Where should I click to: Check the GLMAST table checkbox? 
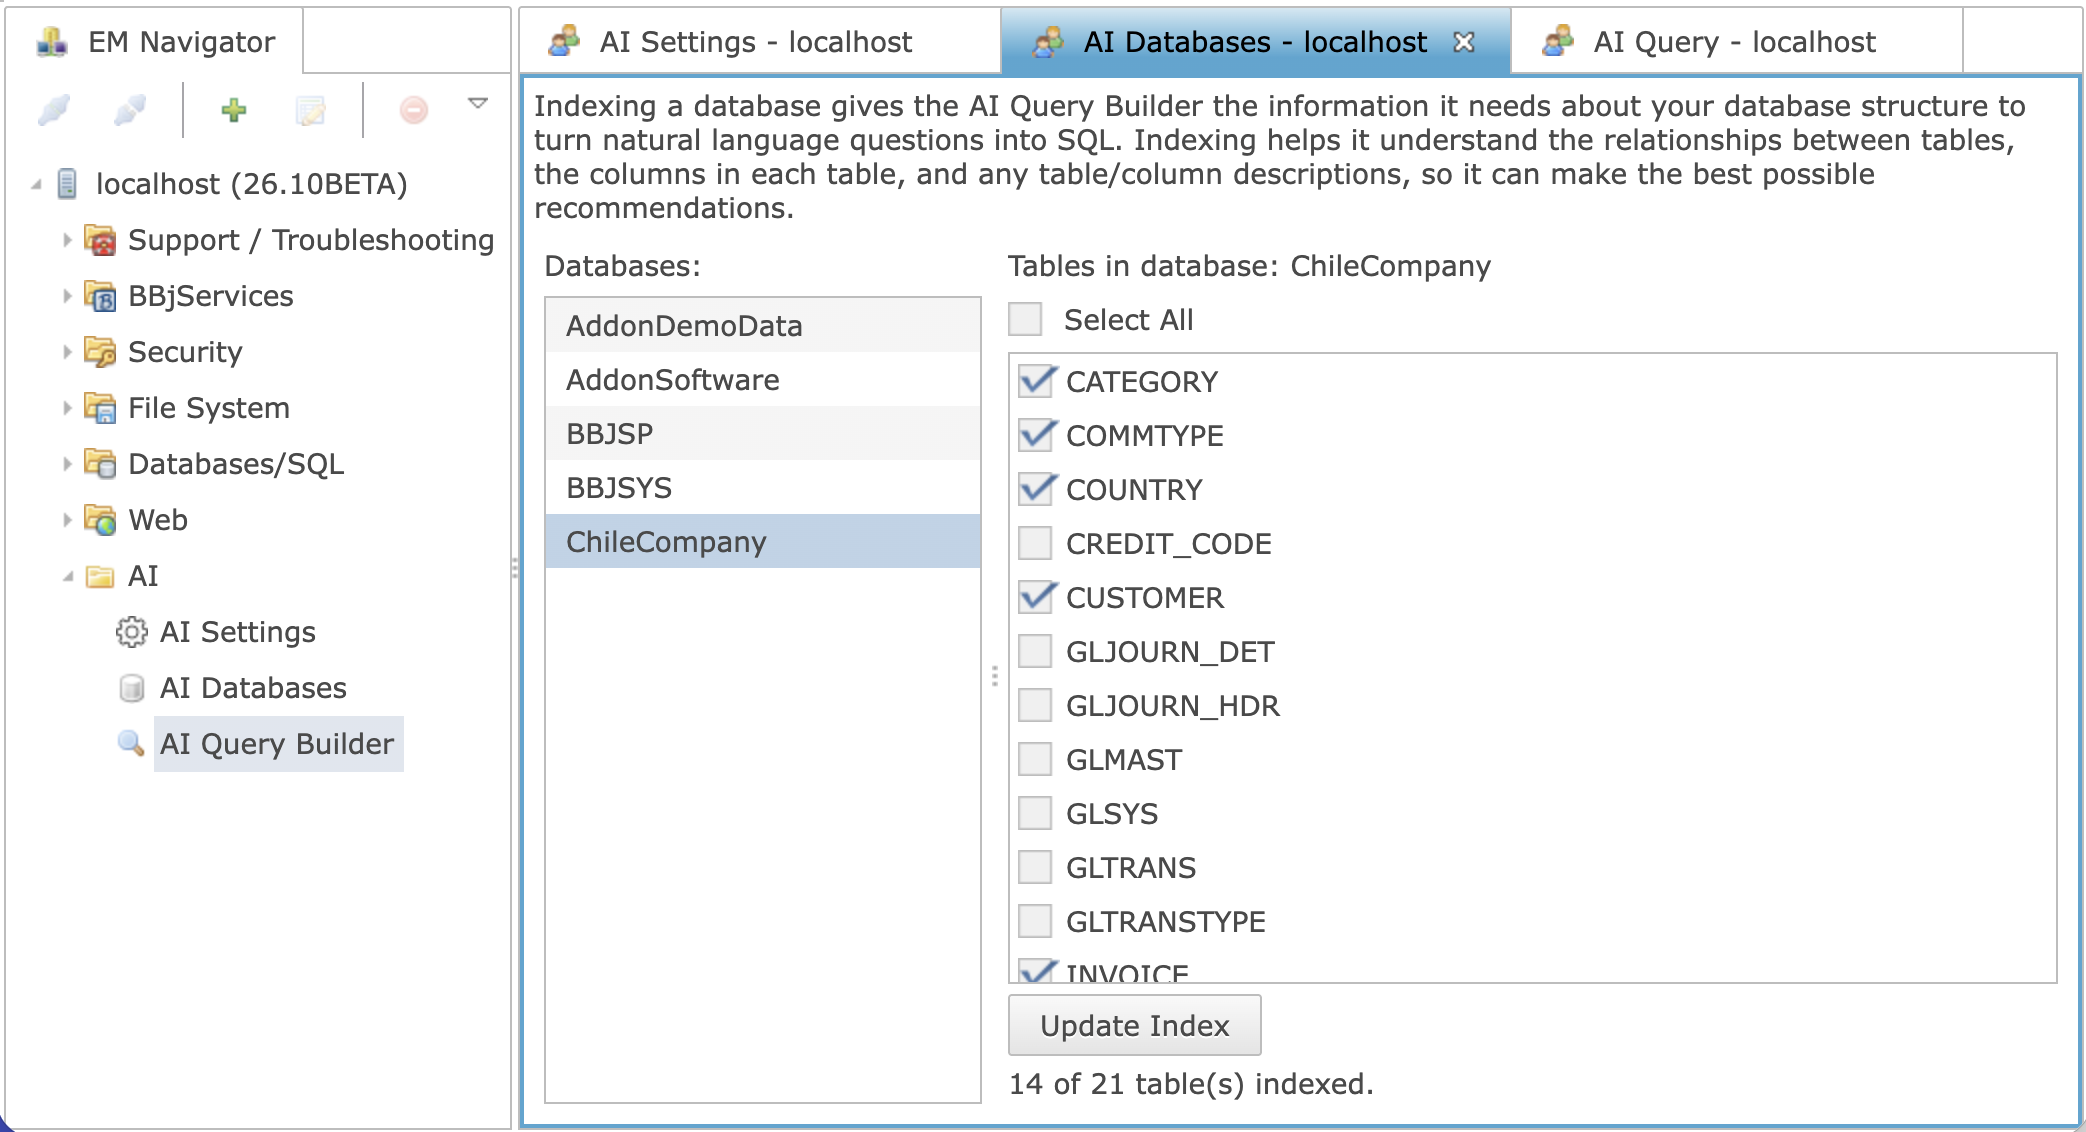pyautogui.click(x=1035, y=759)
